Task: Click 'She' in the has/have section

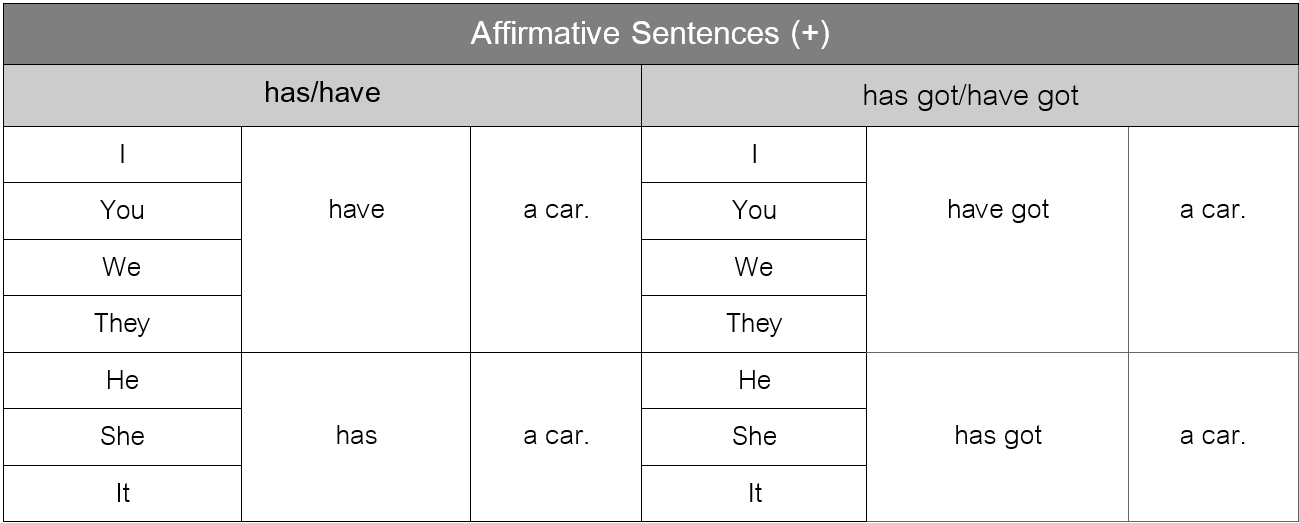Action: coord(122,436)
